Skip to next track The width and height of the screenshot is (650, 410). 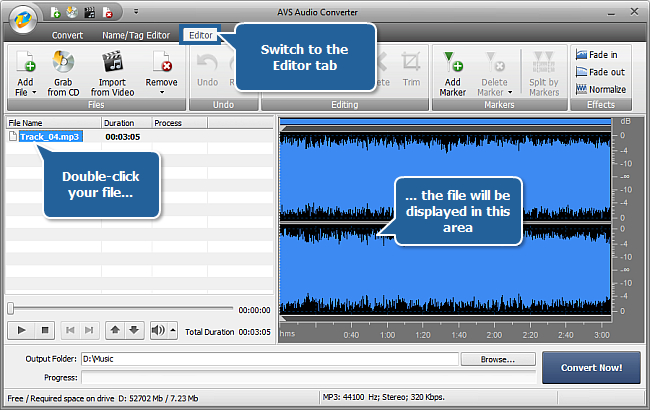point(89,330)
